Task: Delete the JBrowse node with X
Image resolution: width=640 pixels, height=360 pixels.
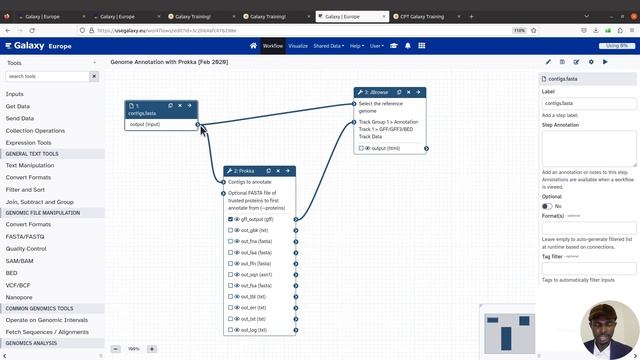Action: [x=409, y=92]
